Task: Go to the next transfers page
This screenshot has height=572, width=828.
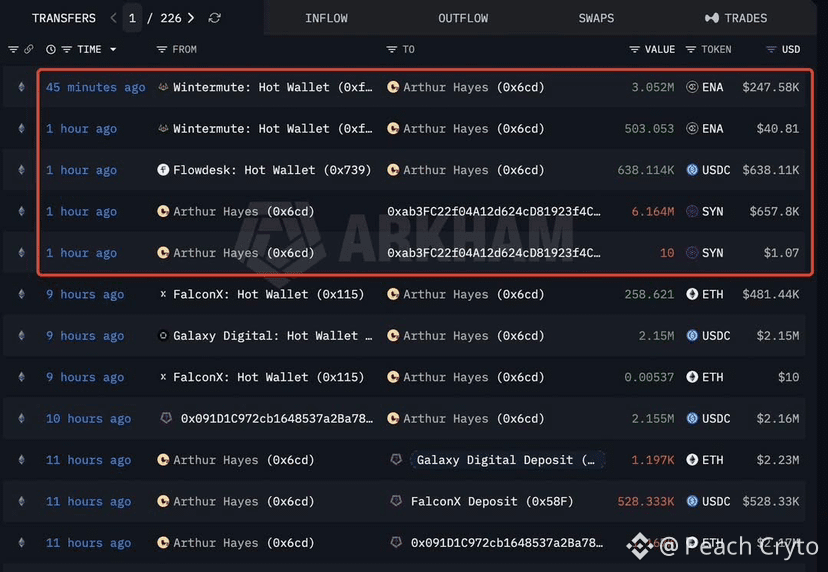Action: [191, 18]
